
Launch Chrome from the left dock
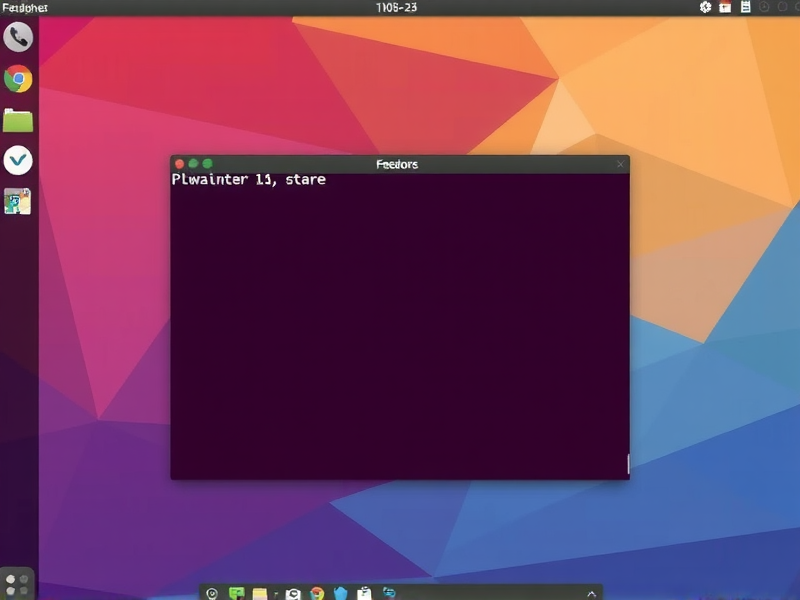(18, 79)
